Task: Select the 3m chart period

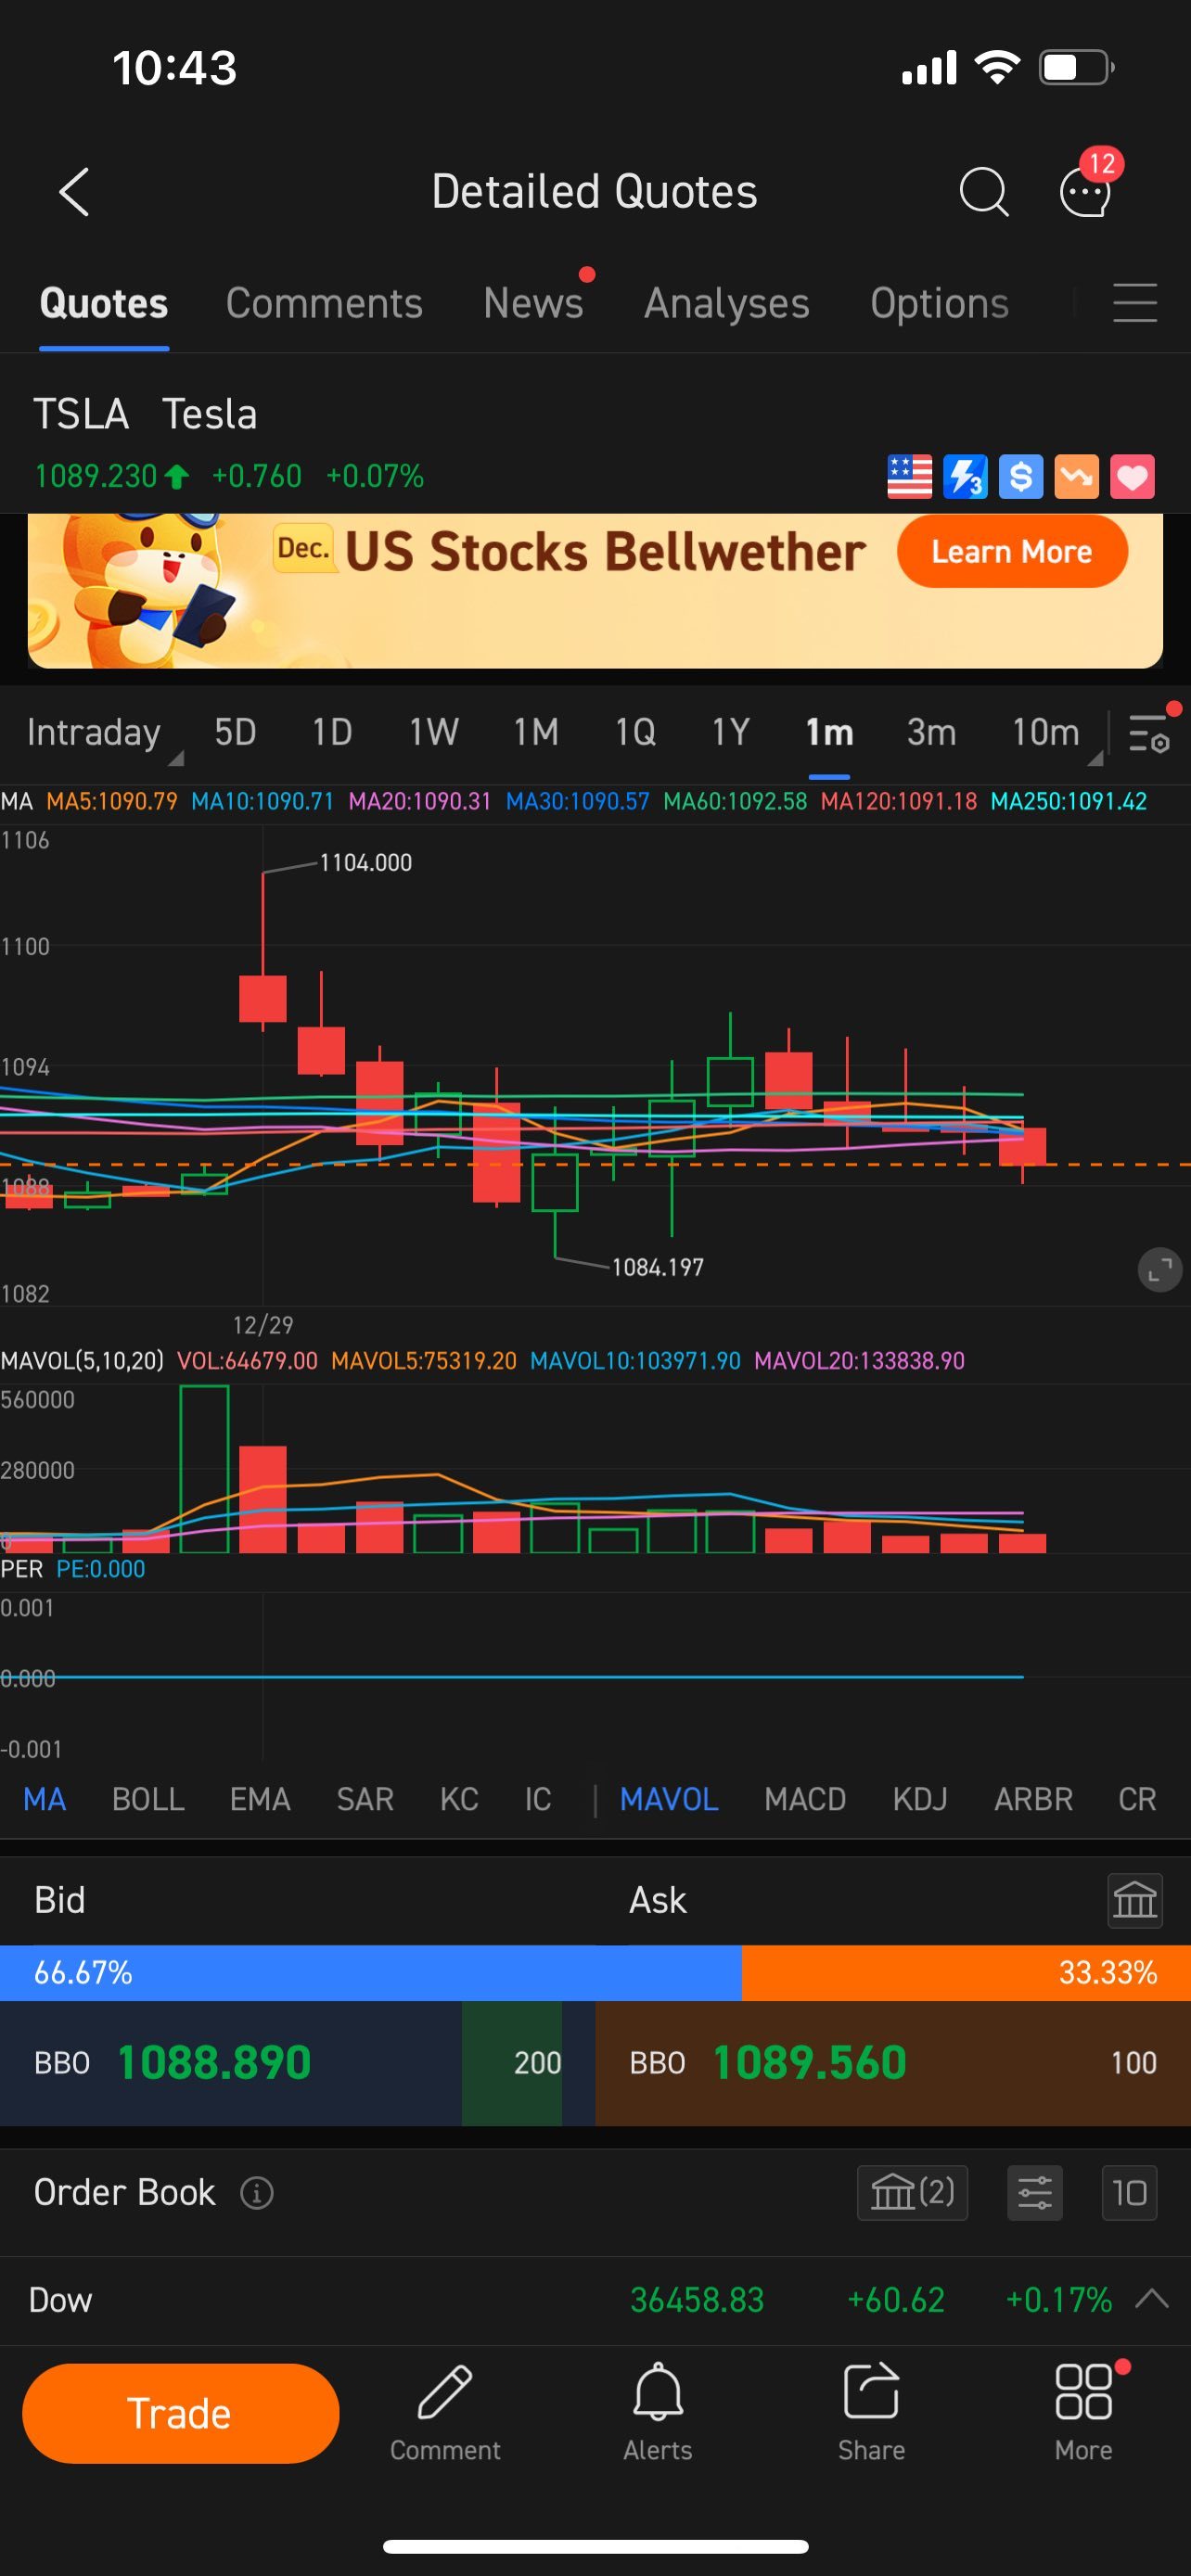Action: coord(931,733)
